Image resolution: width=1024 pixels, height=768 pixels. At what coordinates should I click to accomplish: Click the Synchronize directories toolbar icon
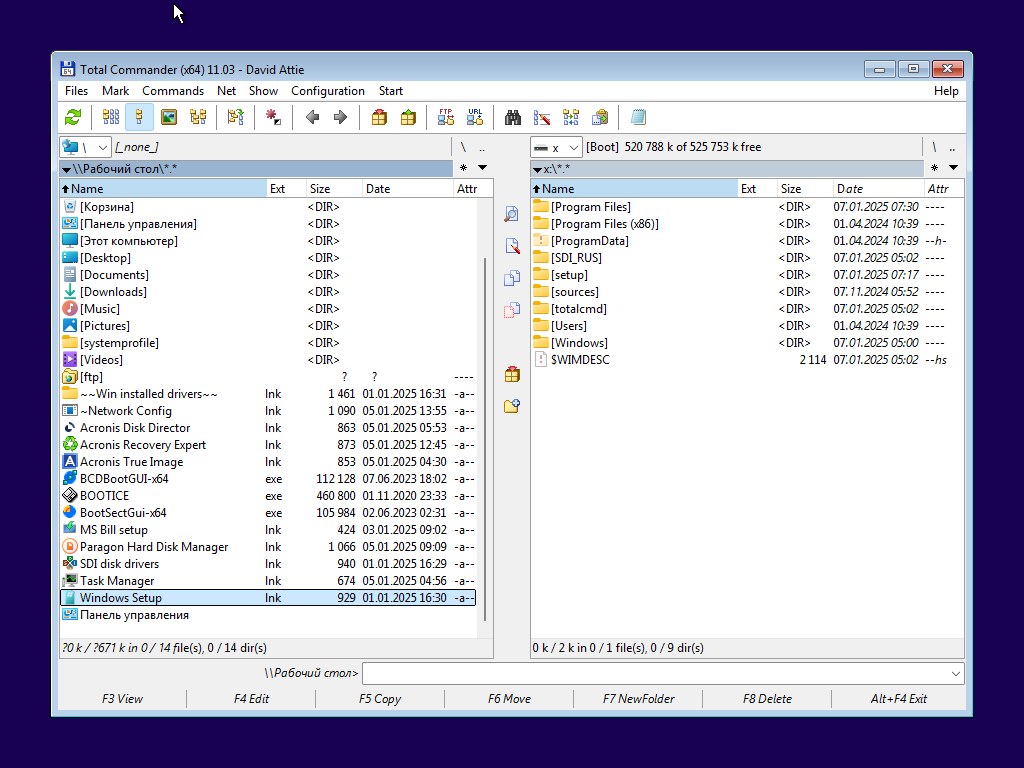571,118
